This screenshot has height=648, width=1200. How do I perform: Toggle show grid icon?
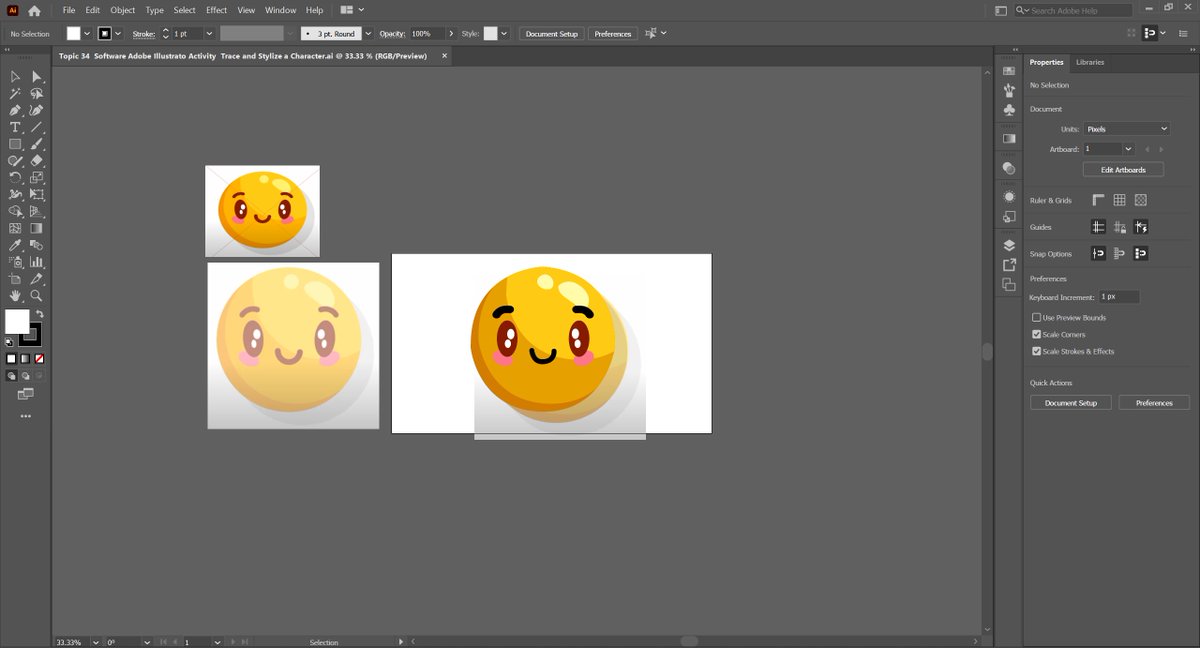(1119, 200)
